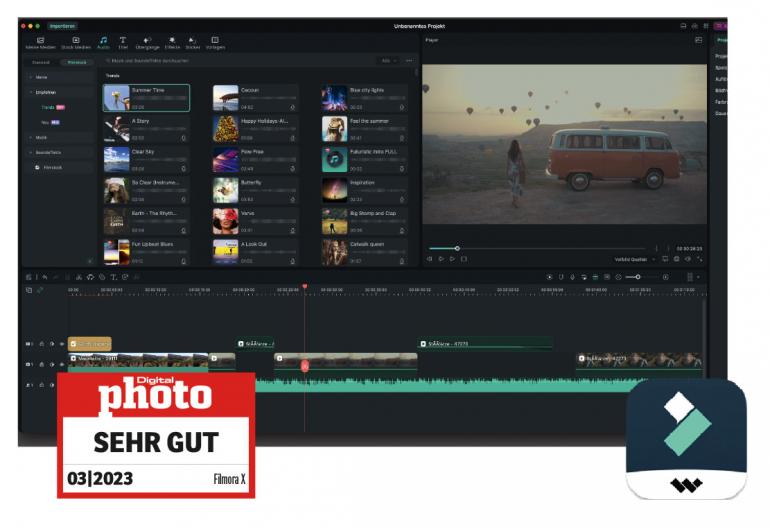Select Neu in the sidebar

point(45,122)
